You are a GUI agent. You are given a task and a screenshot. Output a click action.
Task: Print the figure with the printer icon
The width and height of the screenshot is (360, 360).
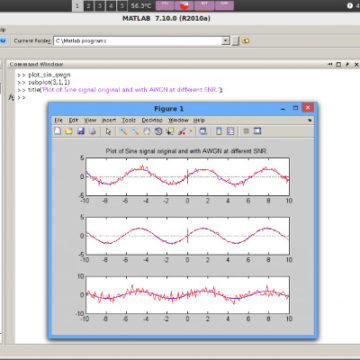click(x=92, y=131)
